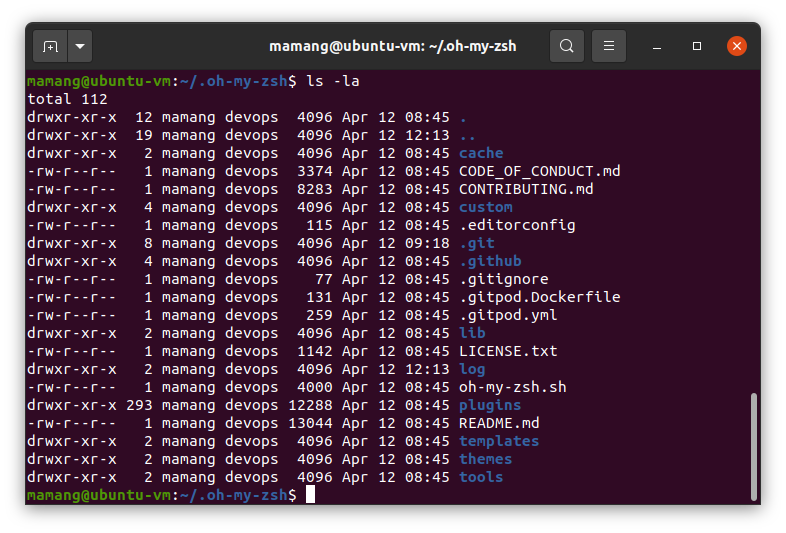786x533 pixels.
Task: Select the 'themes' directory name
Action: (x=485, y=459)
